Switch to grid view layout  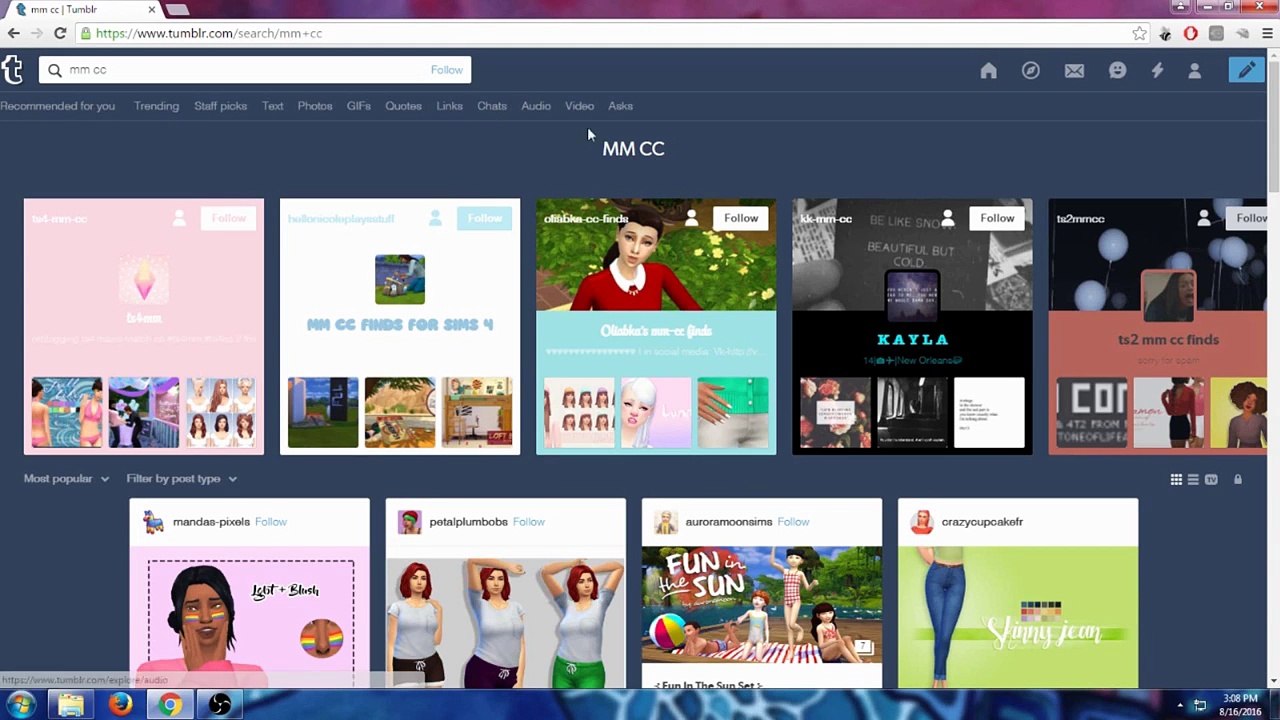coord(1176,479)
